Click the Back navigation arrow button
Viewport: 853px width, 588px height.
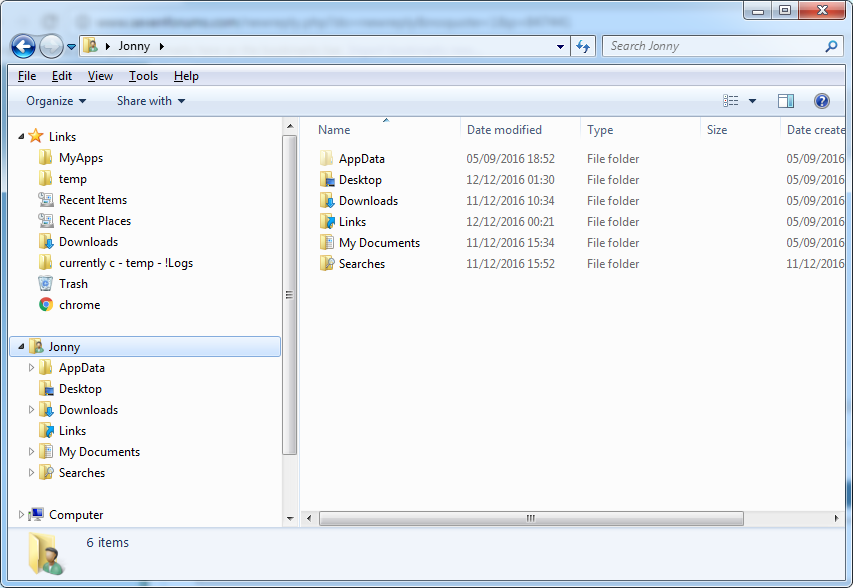(x=23, y=47)
